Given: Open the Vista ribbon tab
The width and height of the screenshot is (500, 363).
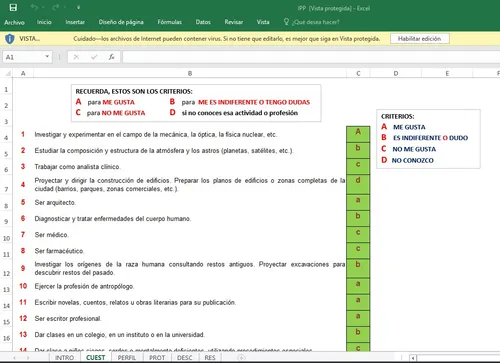Looking at the screenshot, I should (x=263, y=22).
